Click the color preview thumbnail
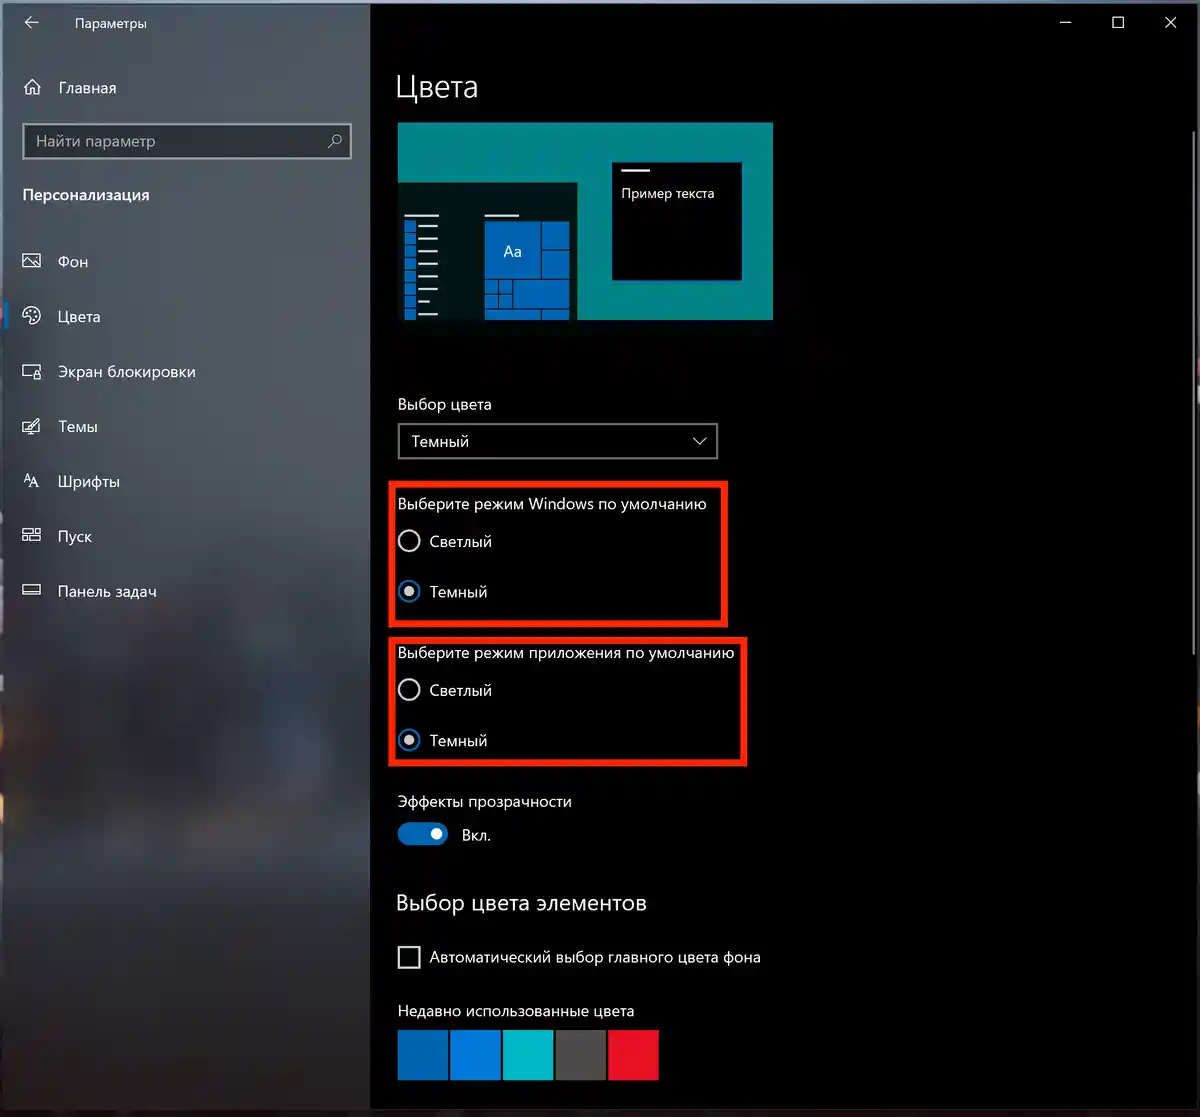The width and height of the screenshot is (1200, 1117). point(585,221)
